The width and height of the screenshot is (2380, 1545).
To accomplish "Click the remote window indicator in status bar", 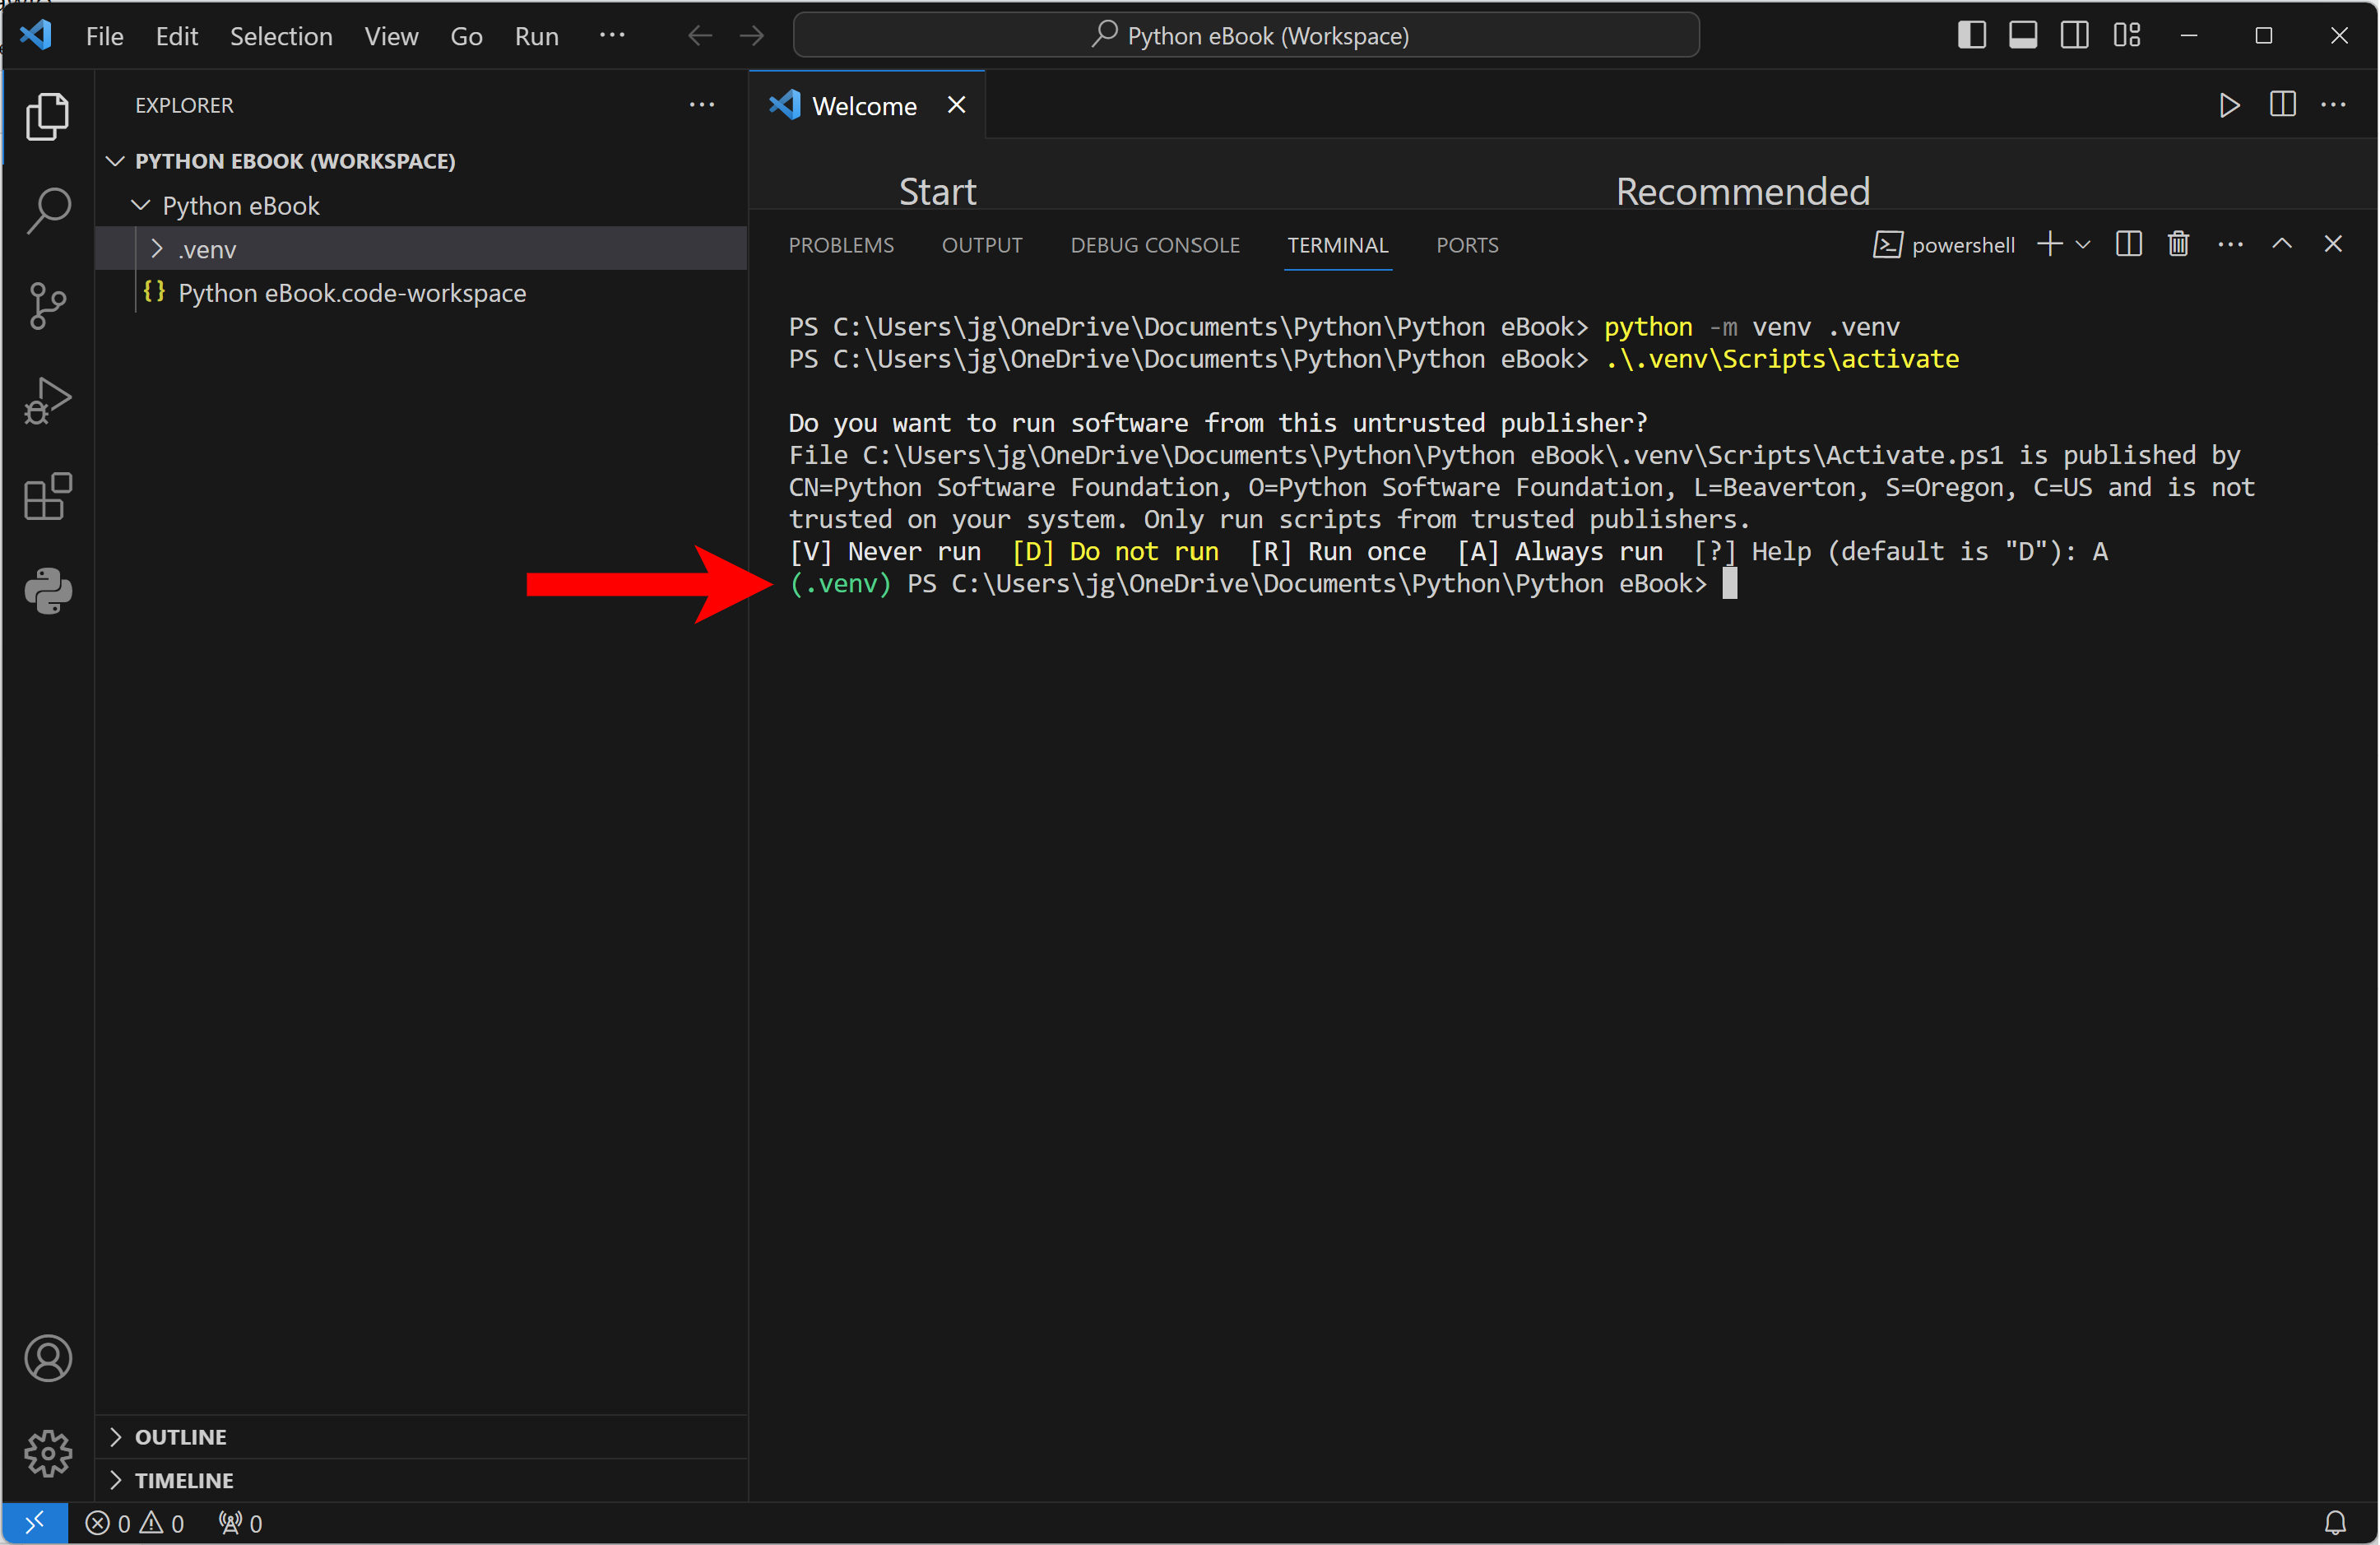I will coord(34,1522).
